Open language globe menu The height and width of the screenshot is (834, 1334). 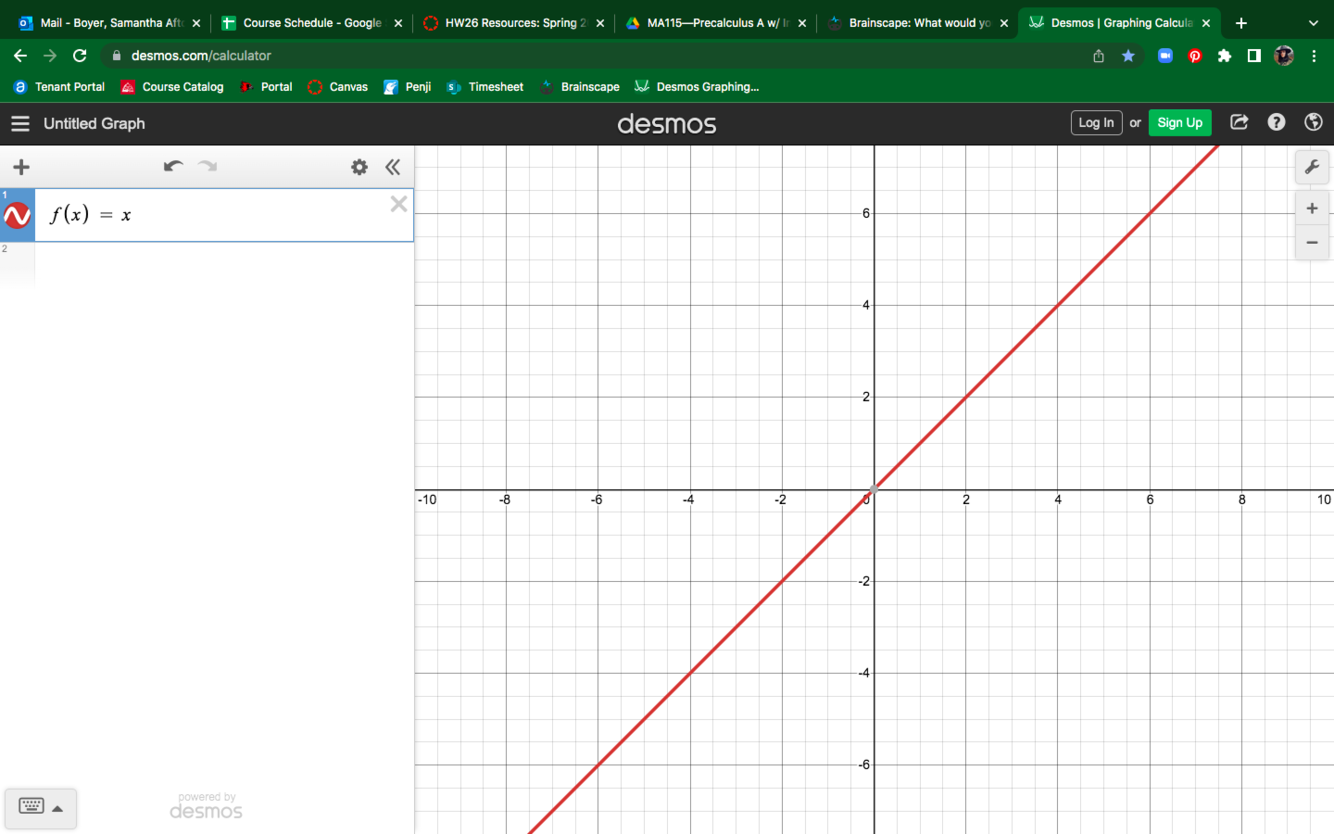pyautogui.click(x=1314, y=122)
